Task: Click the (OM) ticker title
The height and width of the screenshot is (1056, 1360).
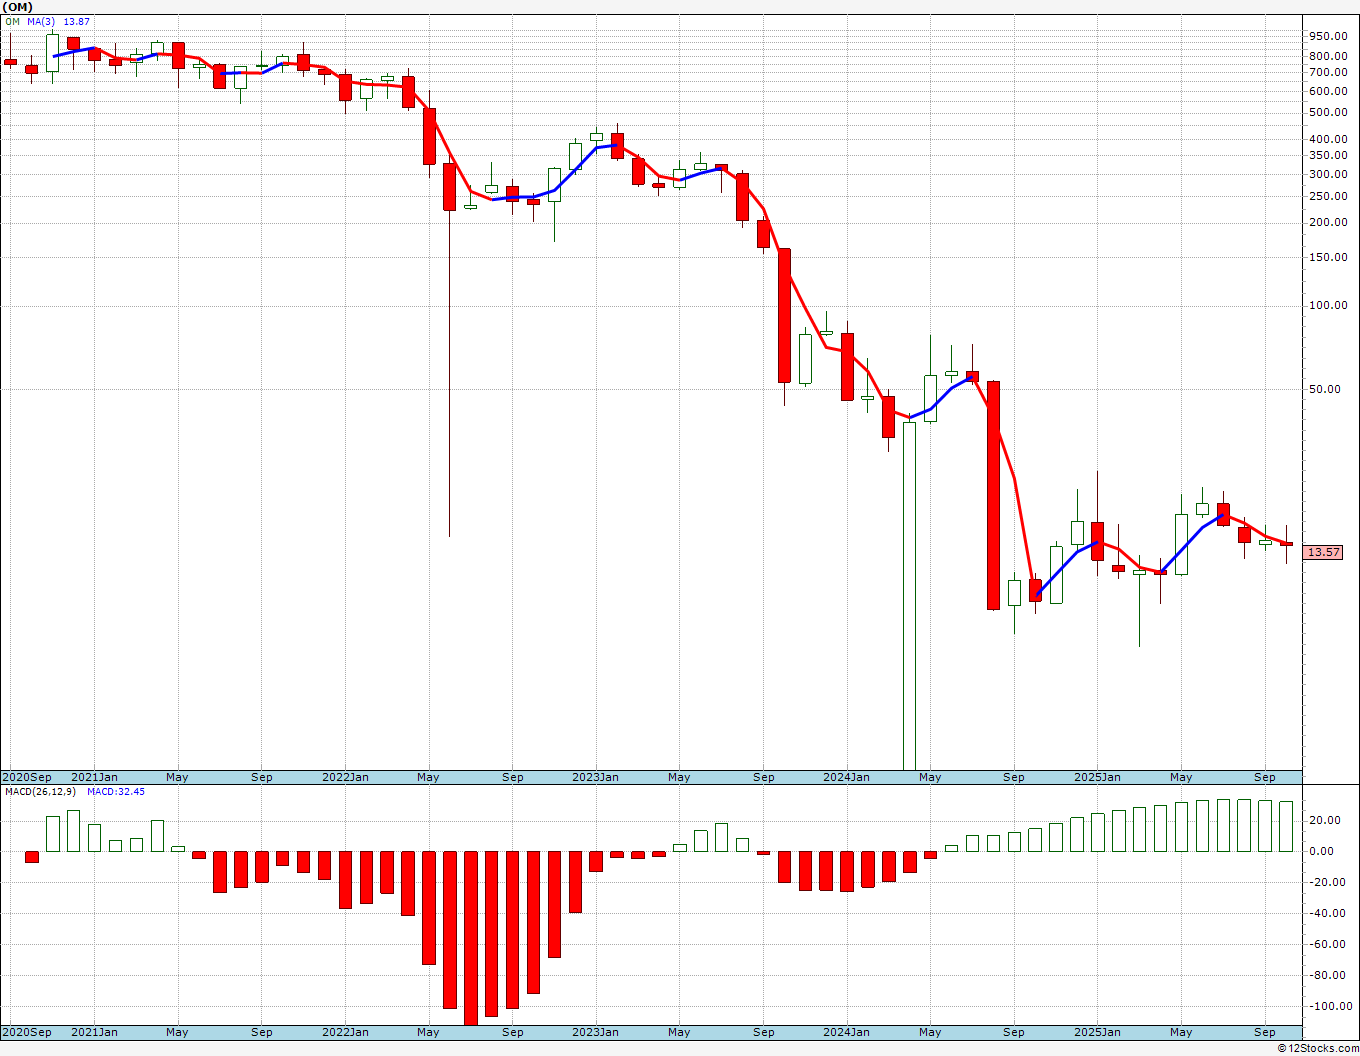Action: click(18, 6)
